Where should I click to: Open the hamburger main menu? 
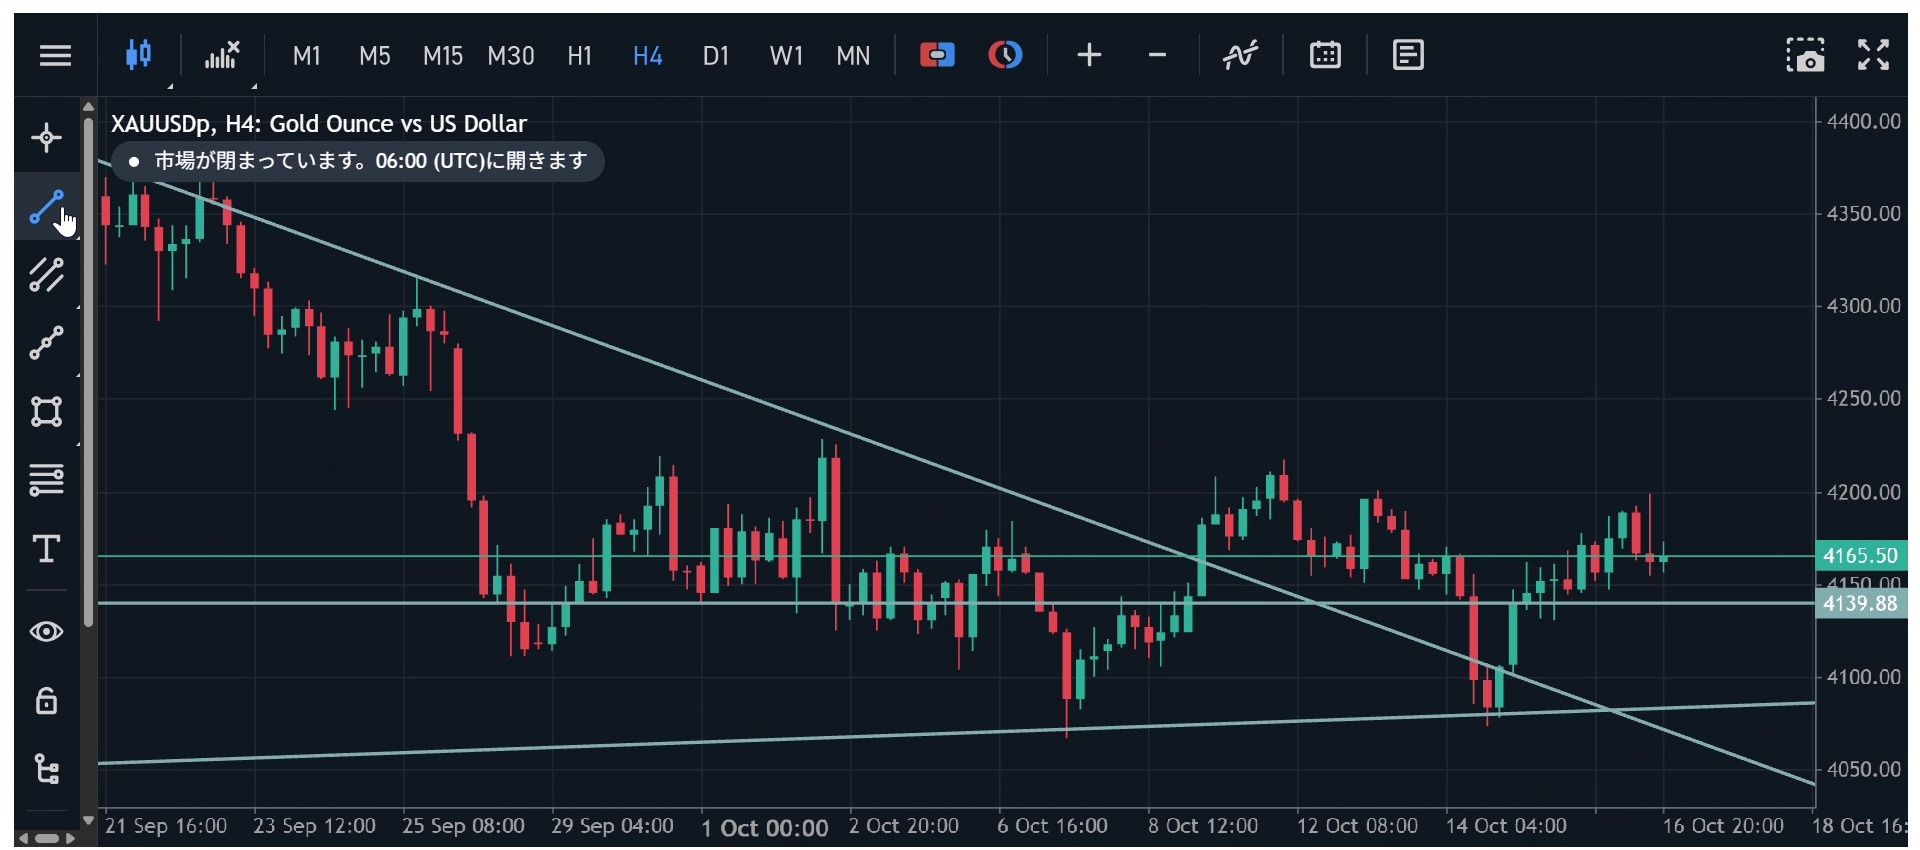click(55, 55)
